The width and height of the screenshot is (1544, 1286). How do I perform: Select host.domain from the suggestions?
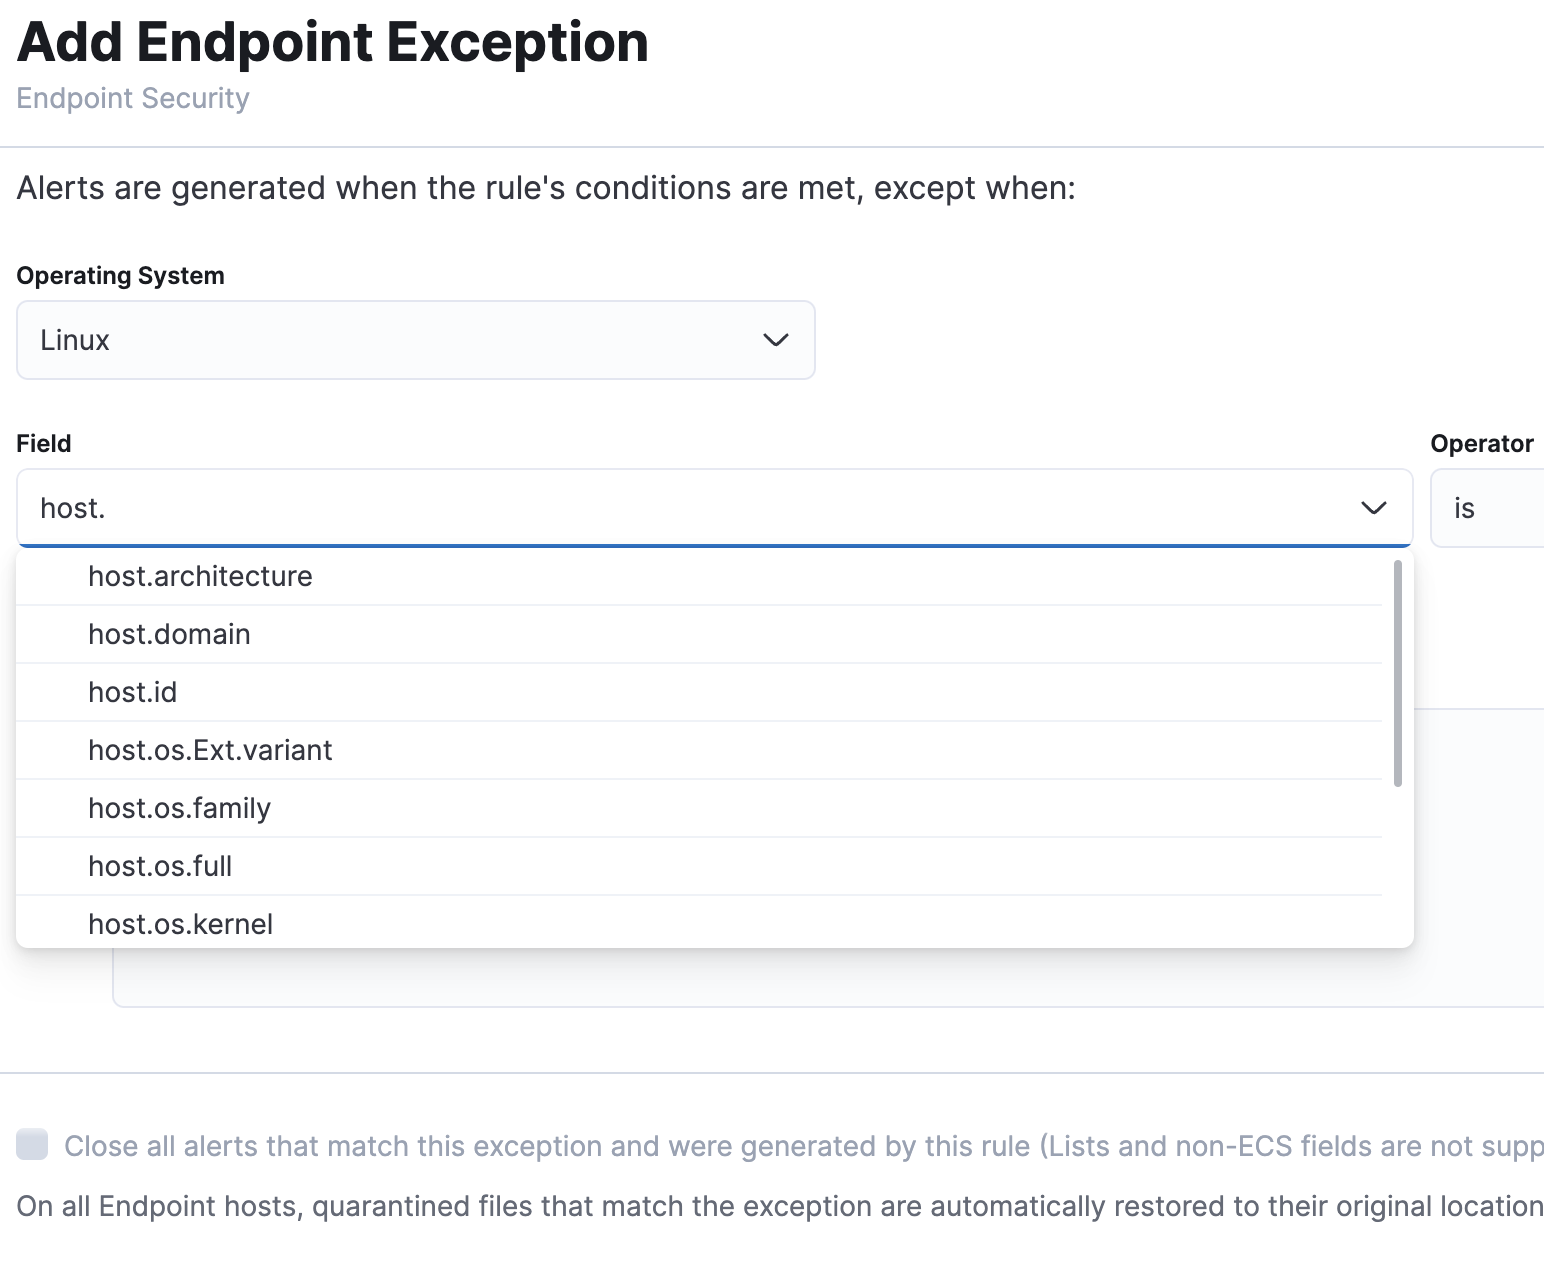pos(169,634)
